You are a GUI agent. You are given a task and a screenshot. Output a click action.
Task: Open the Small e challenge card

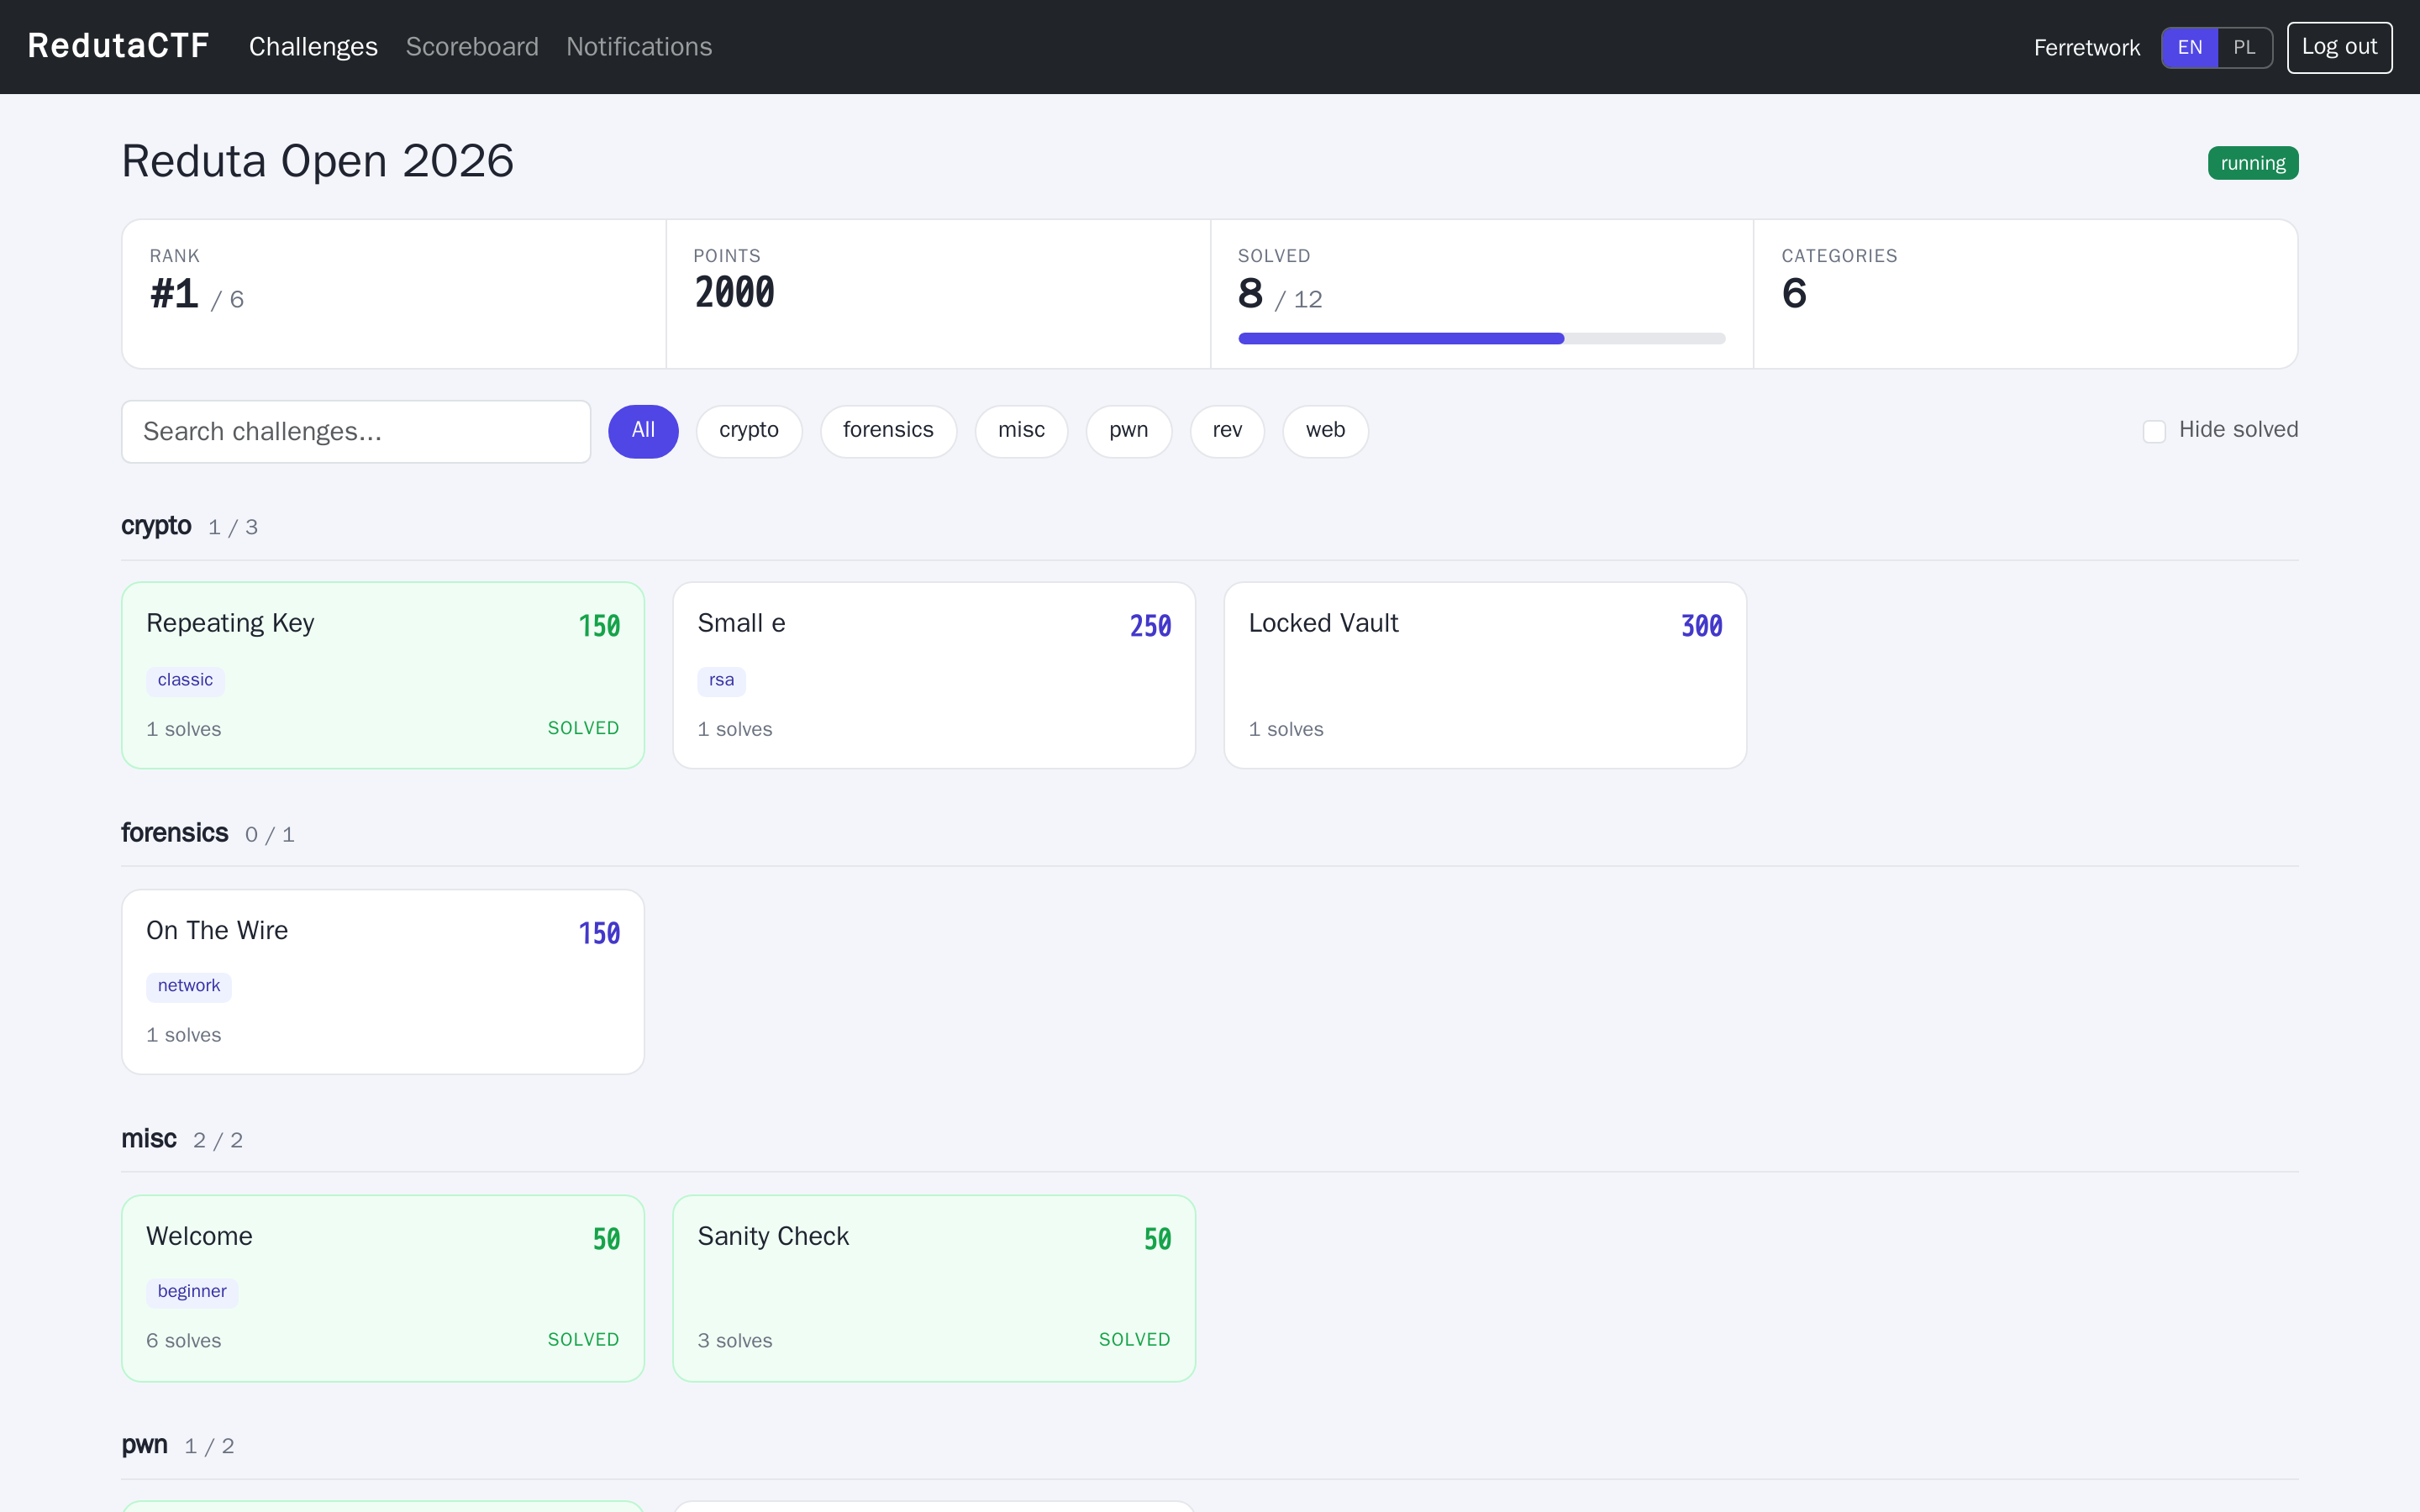[x=934, y=675]
